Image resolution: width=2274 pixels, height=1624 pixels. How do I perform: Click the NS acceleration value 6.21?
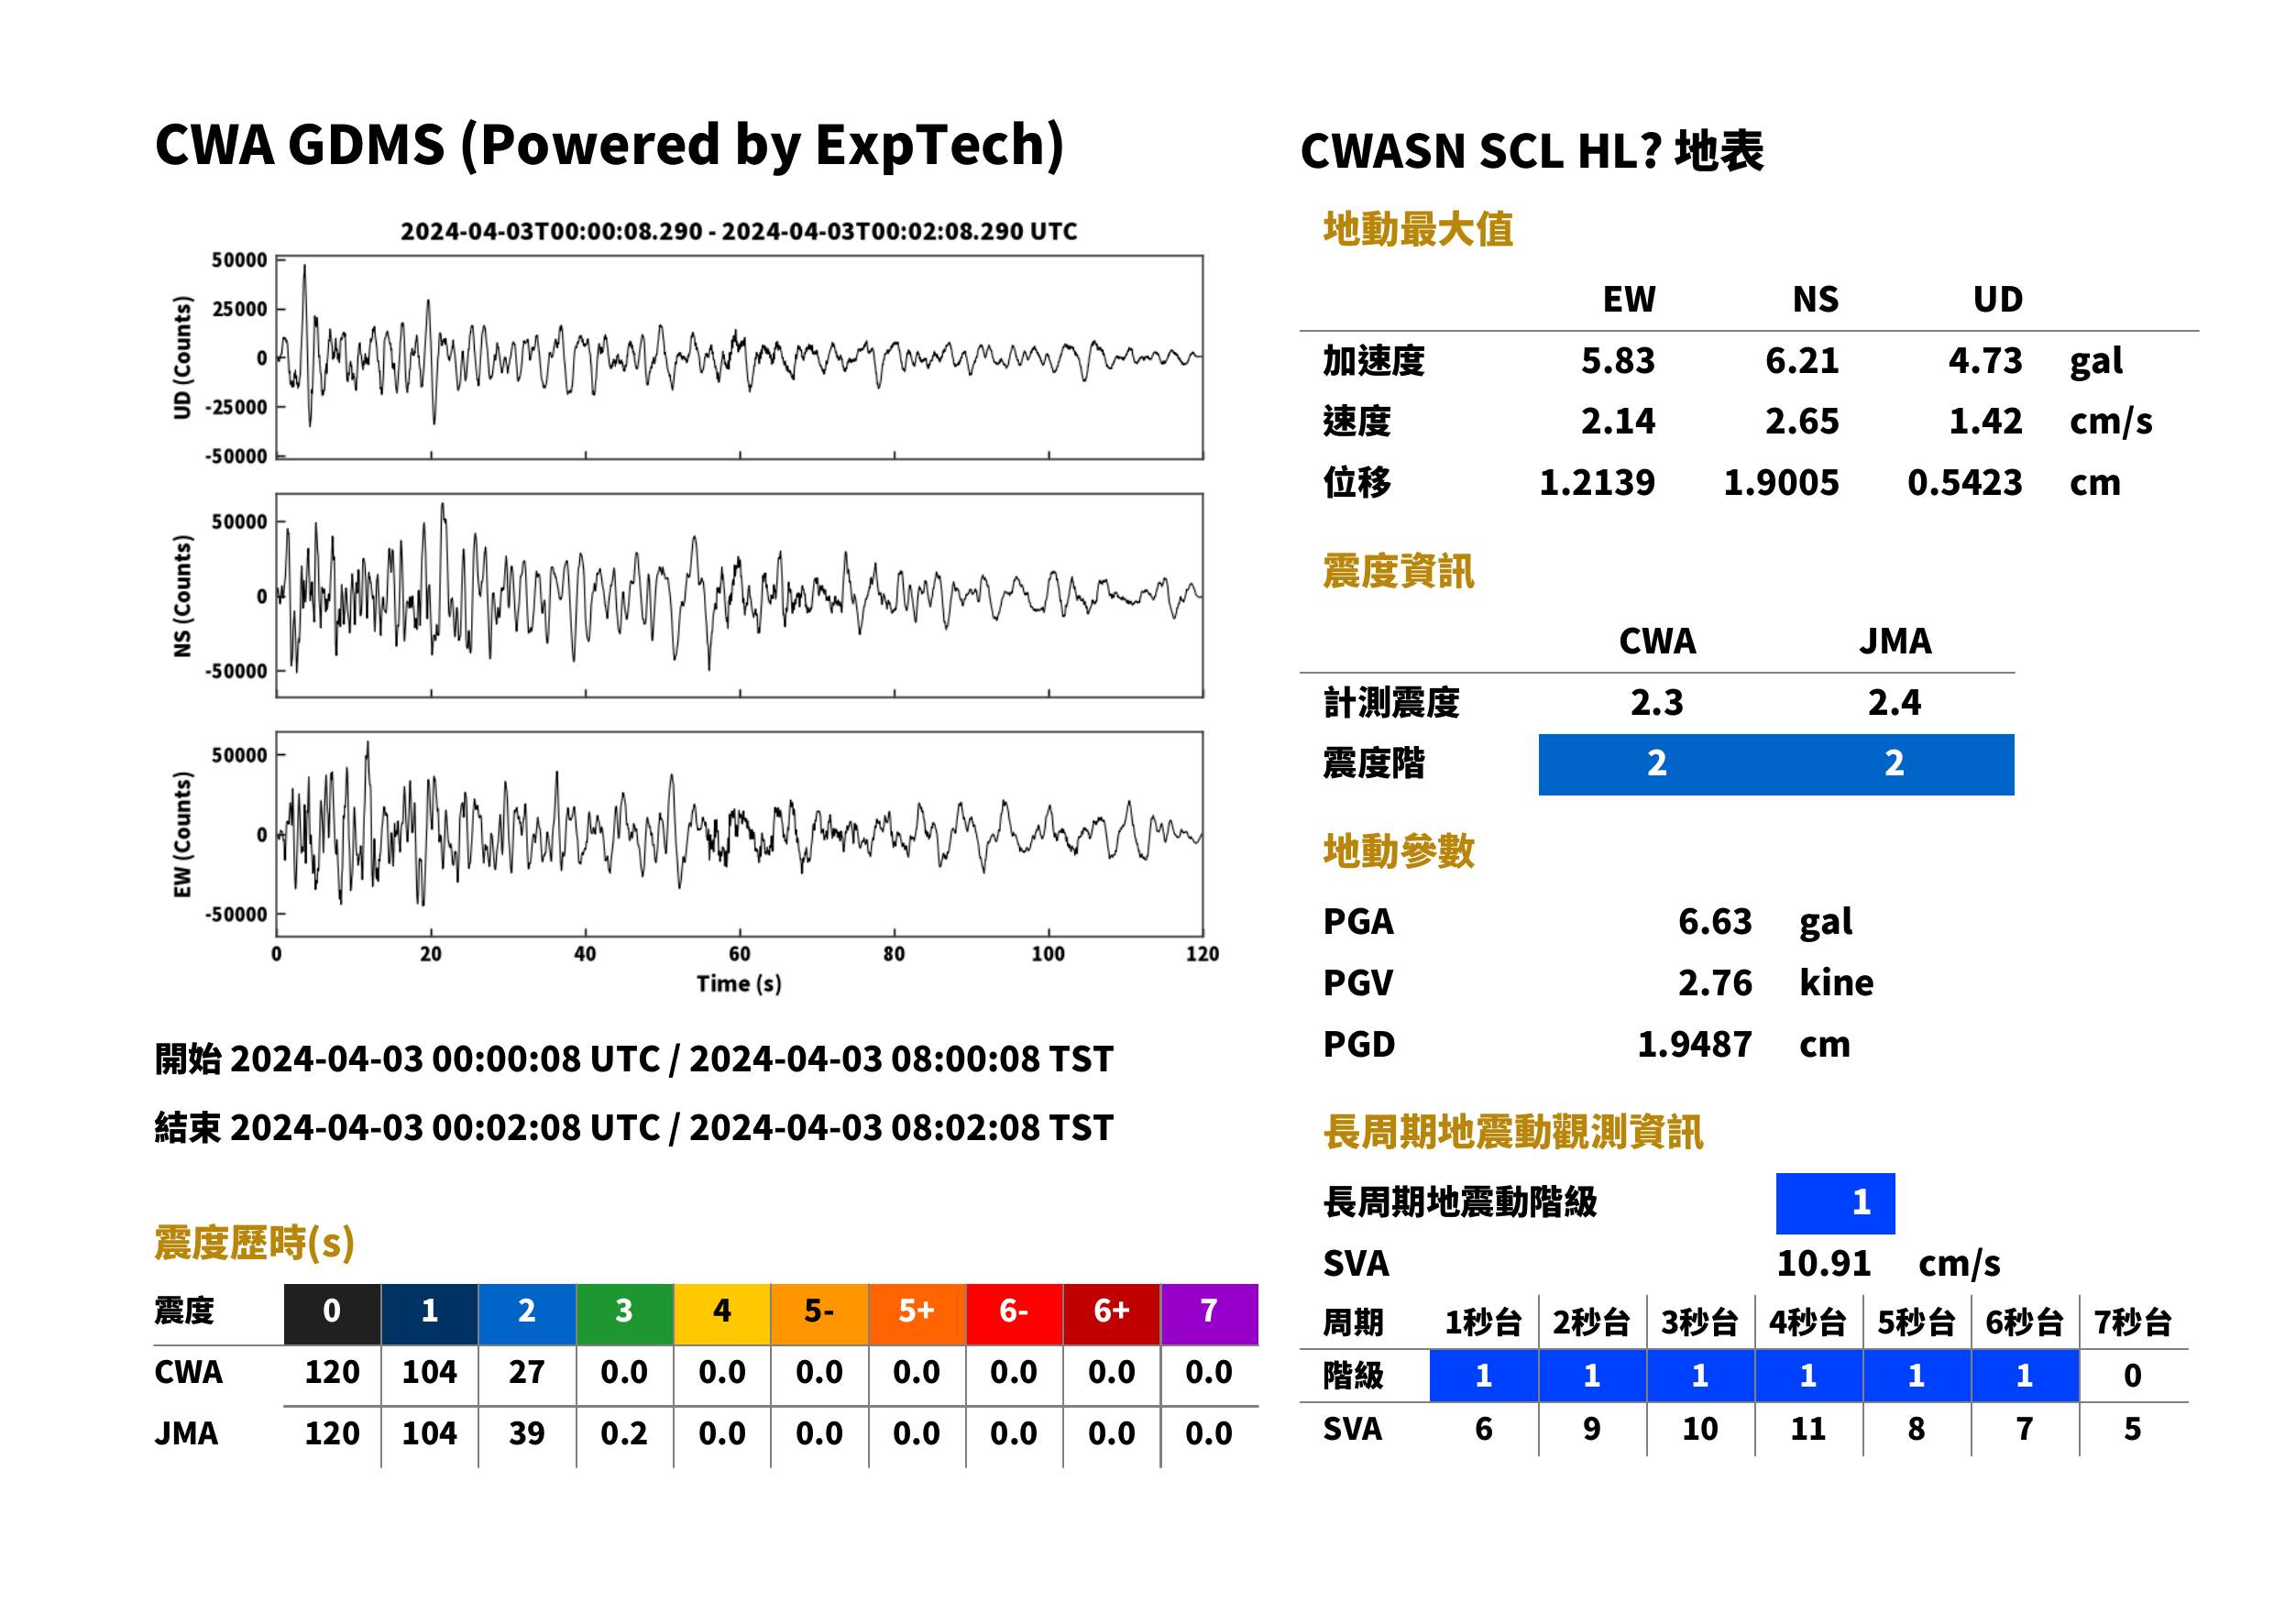[x=1802, y=361]
